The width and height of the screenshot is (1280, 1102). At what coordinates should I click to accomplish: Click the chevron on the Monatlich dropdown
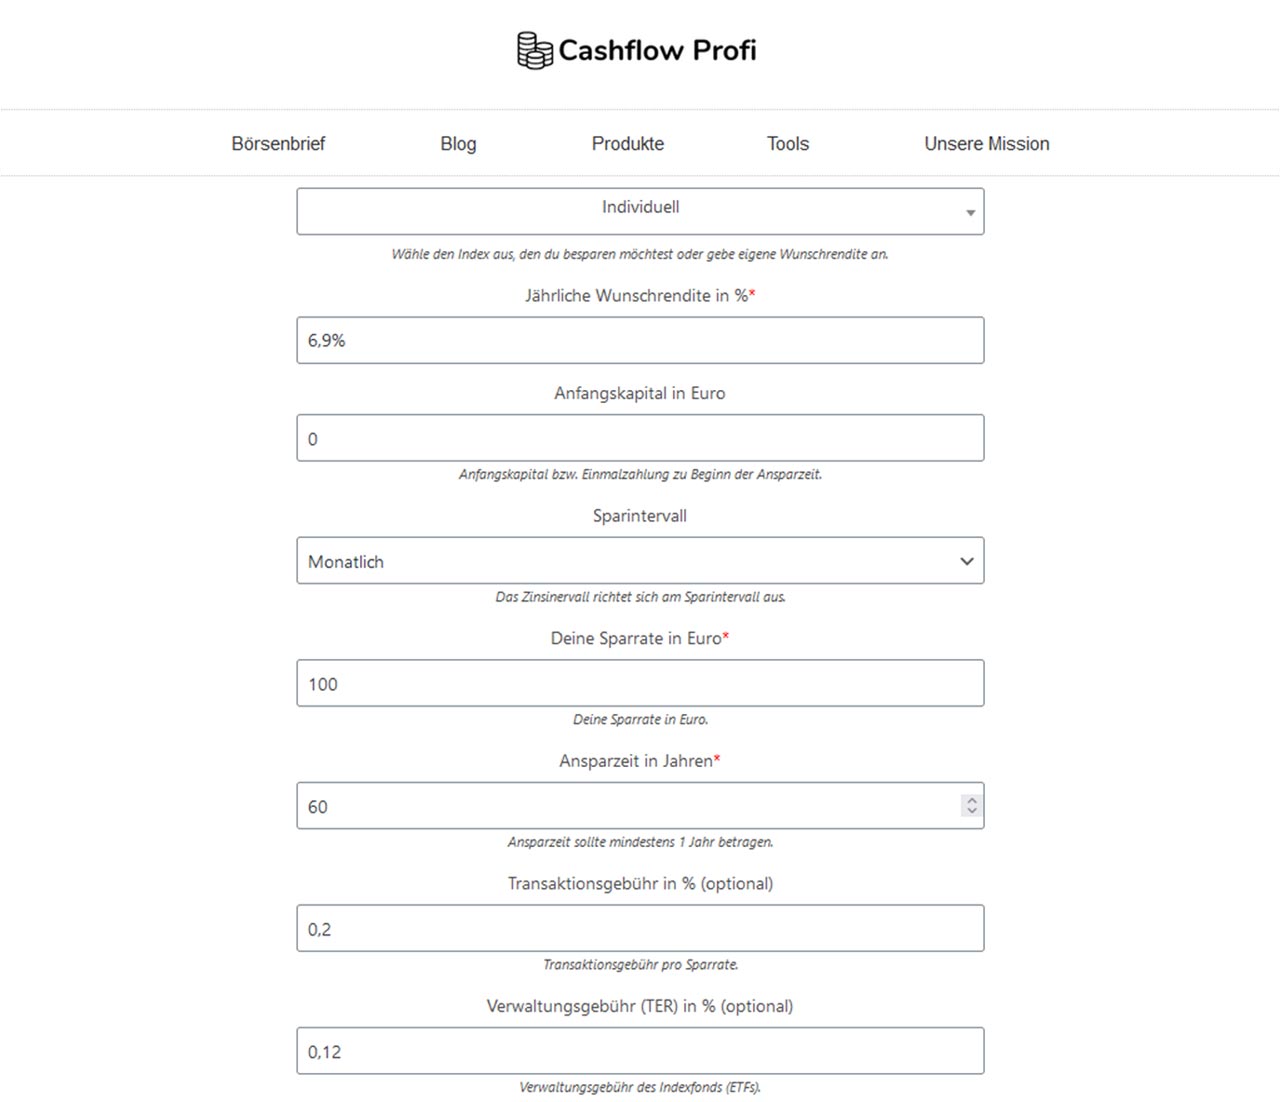967,561
